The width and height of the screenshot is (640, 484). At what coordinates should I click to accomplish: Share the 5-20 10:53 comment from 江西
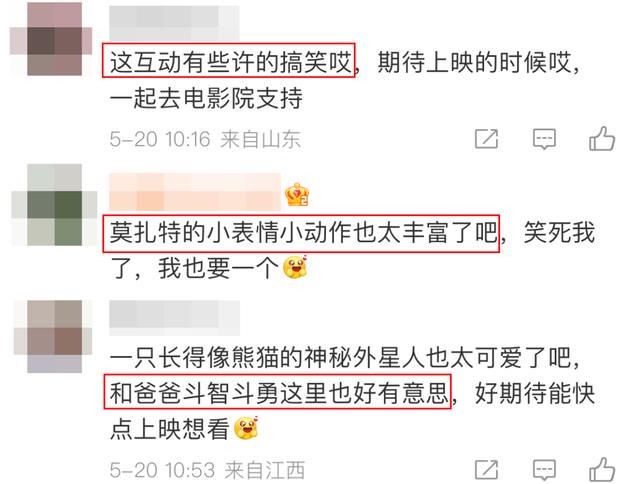487,469
